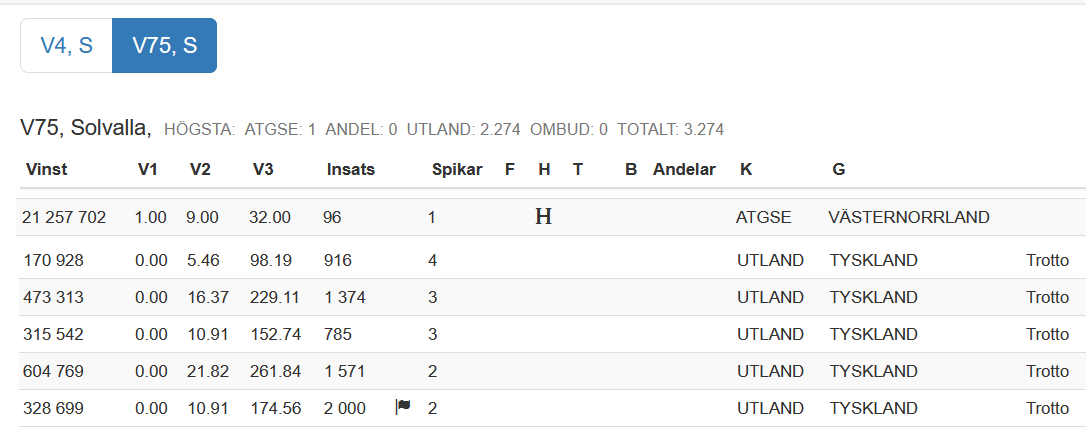Sort by the Insats column header
The height and width of the screenshot is (436, 1086).
click(351, 170)
